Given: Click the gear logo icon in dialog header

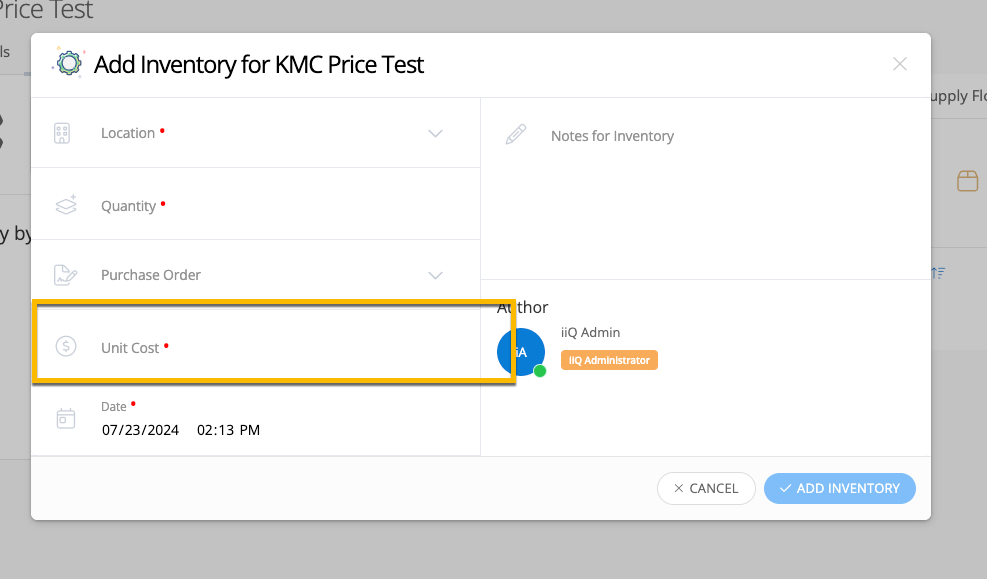Looking at the screenshot, I should (x=69, y=62).
